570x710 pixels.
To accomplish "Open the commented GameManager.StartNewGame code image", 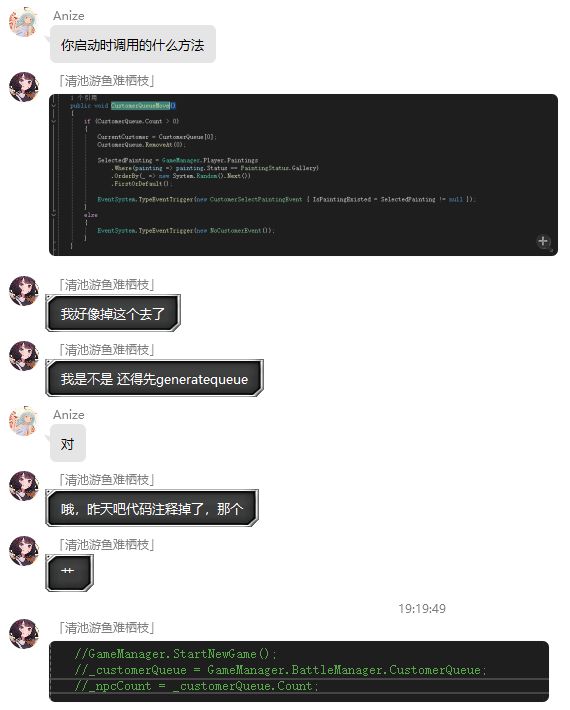I will click(299, 671).
